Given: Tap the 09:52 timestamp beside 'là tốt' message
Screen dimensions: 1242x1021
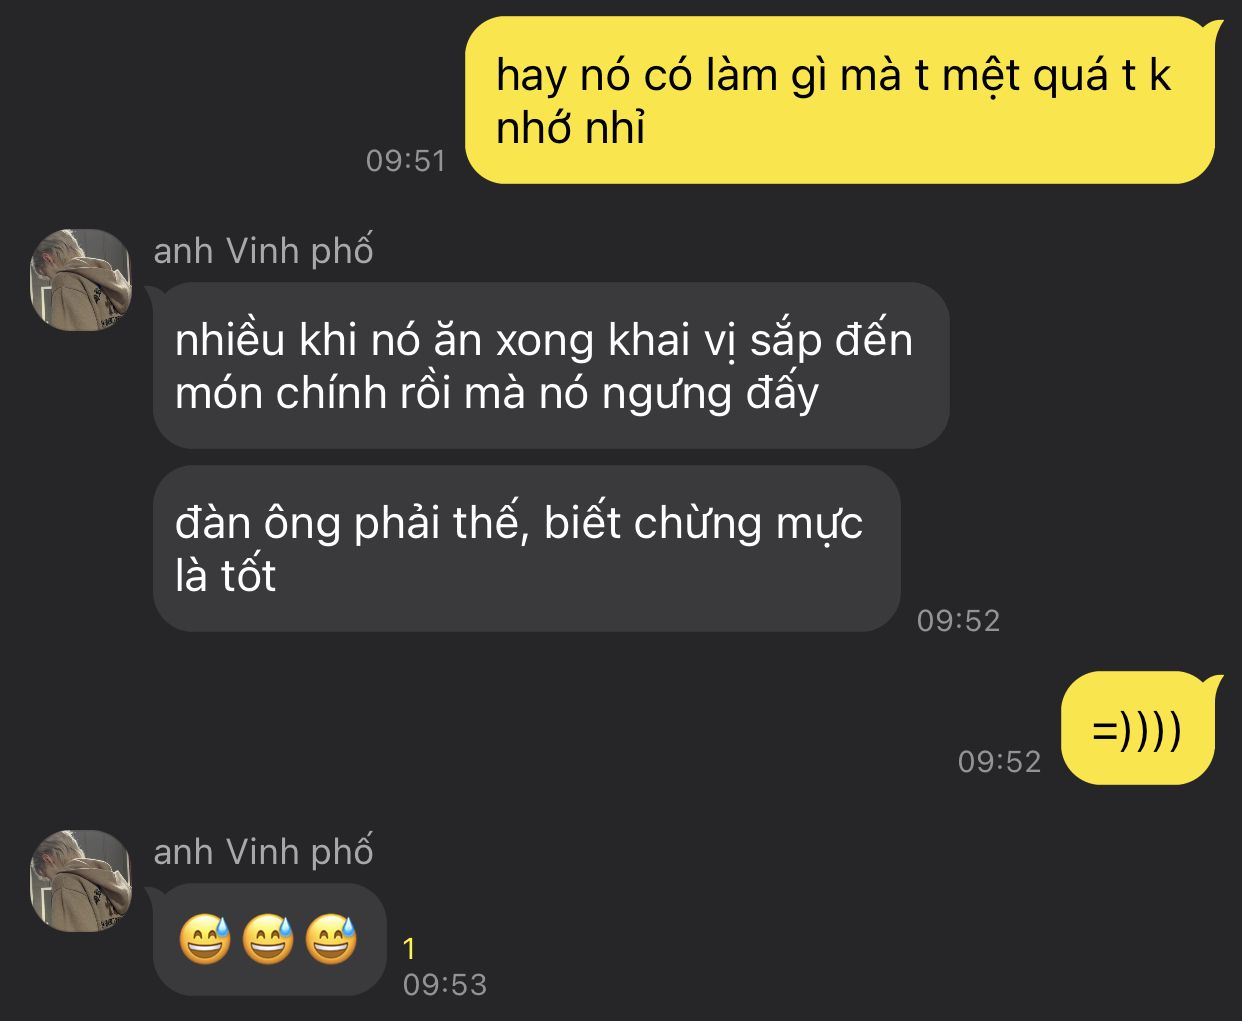Looking at the screenshot, I should pos(958,621).
